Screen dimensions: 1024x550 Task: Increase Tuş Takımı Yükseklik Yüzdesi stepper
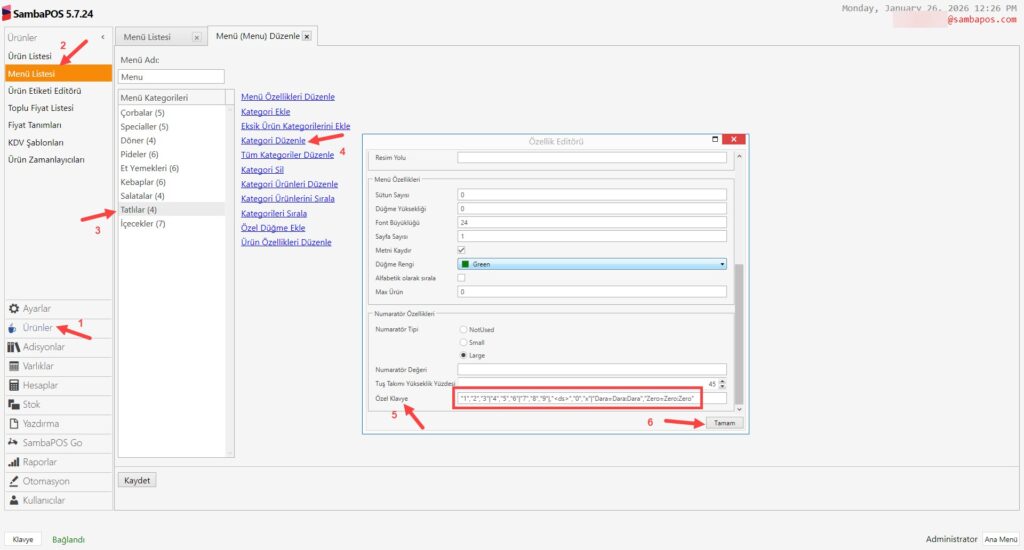(722, 381)
